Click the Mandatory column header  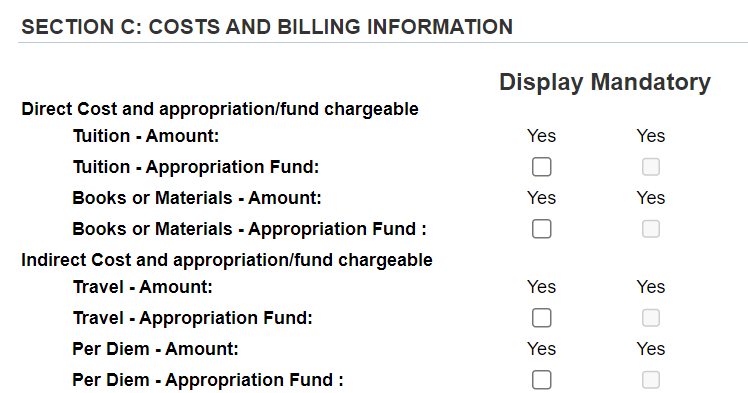pos(651,82)
